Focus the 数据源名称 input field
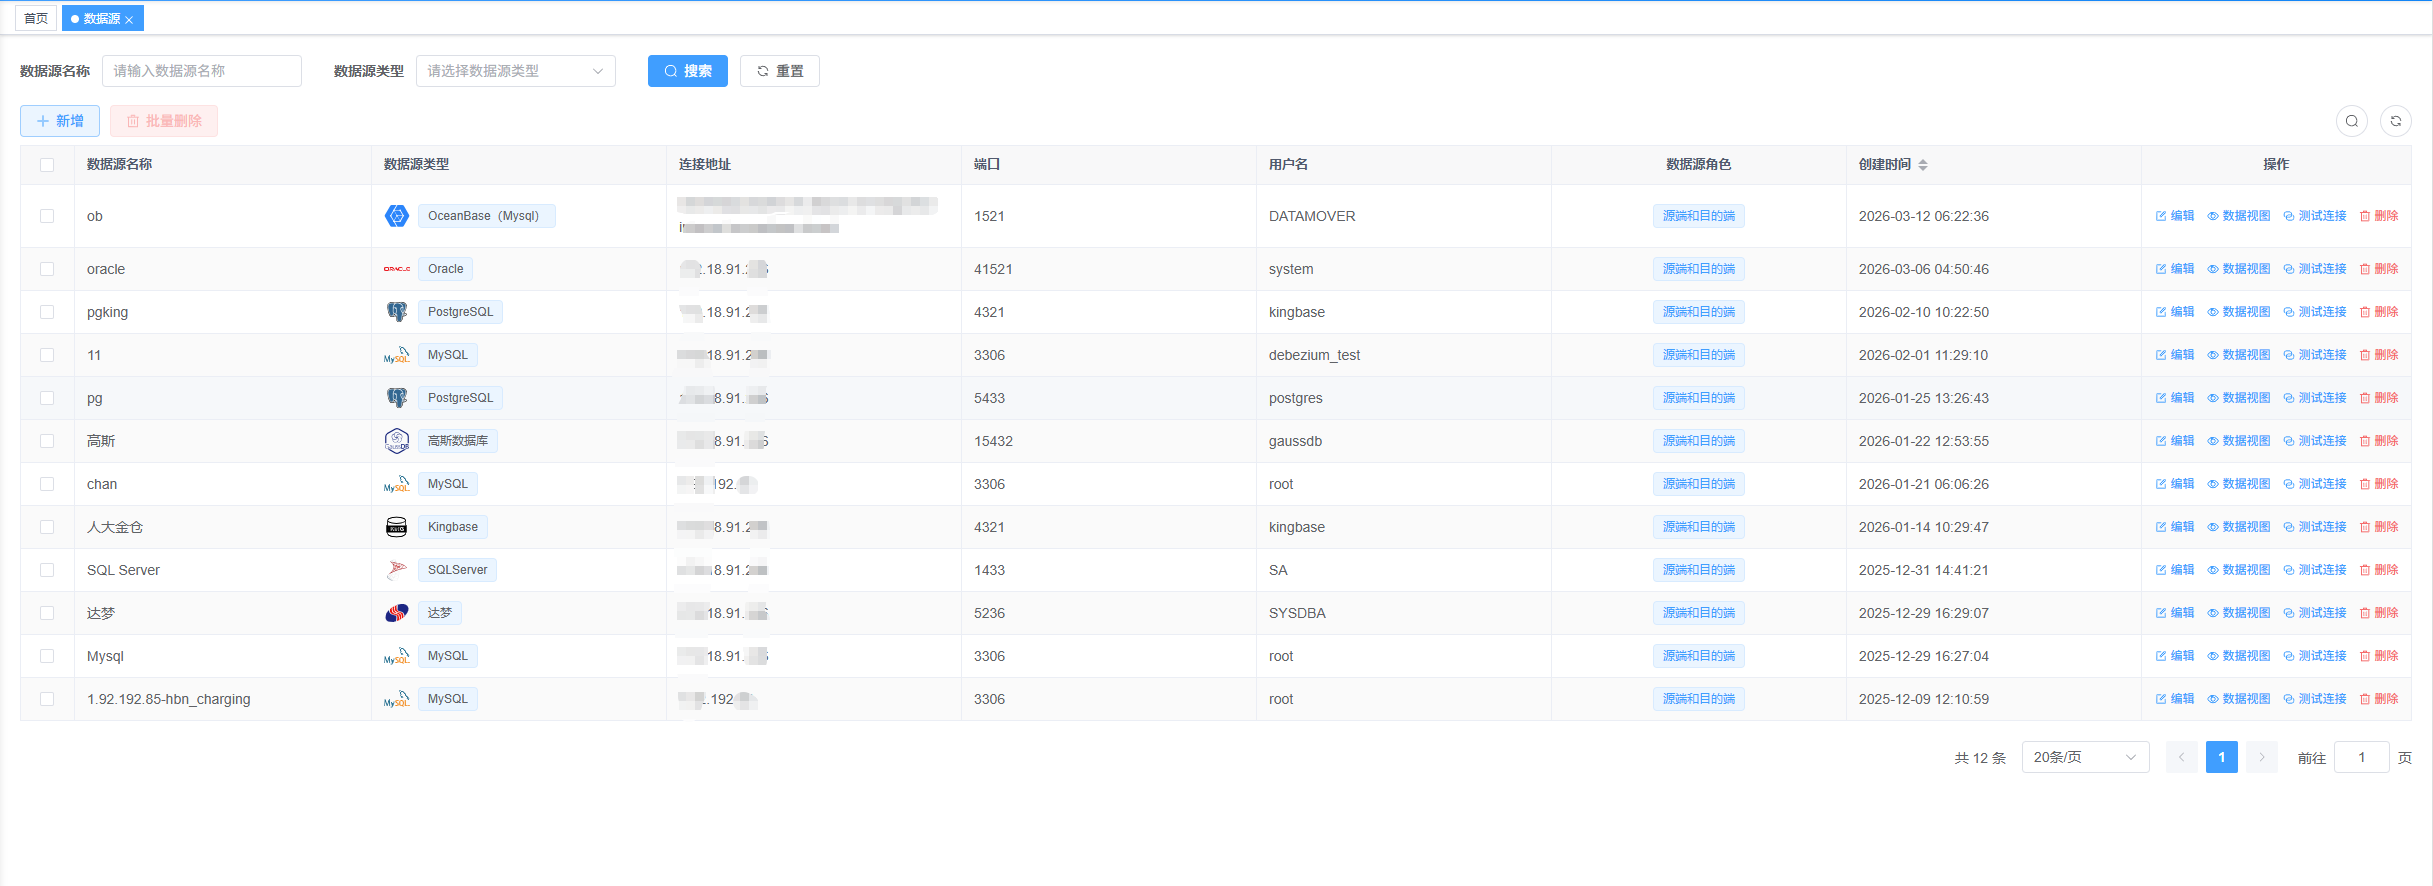 [201, 71]
